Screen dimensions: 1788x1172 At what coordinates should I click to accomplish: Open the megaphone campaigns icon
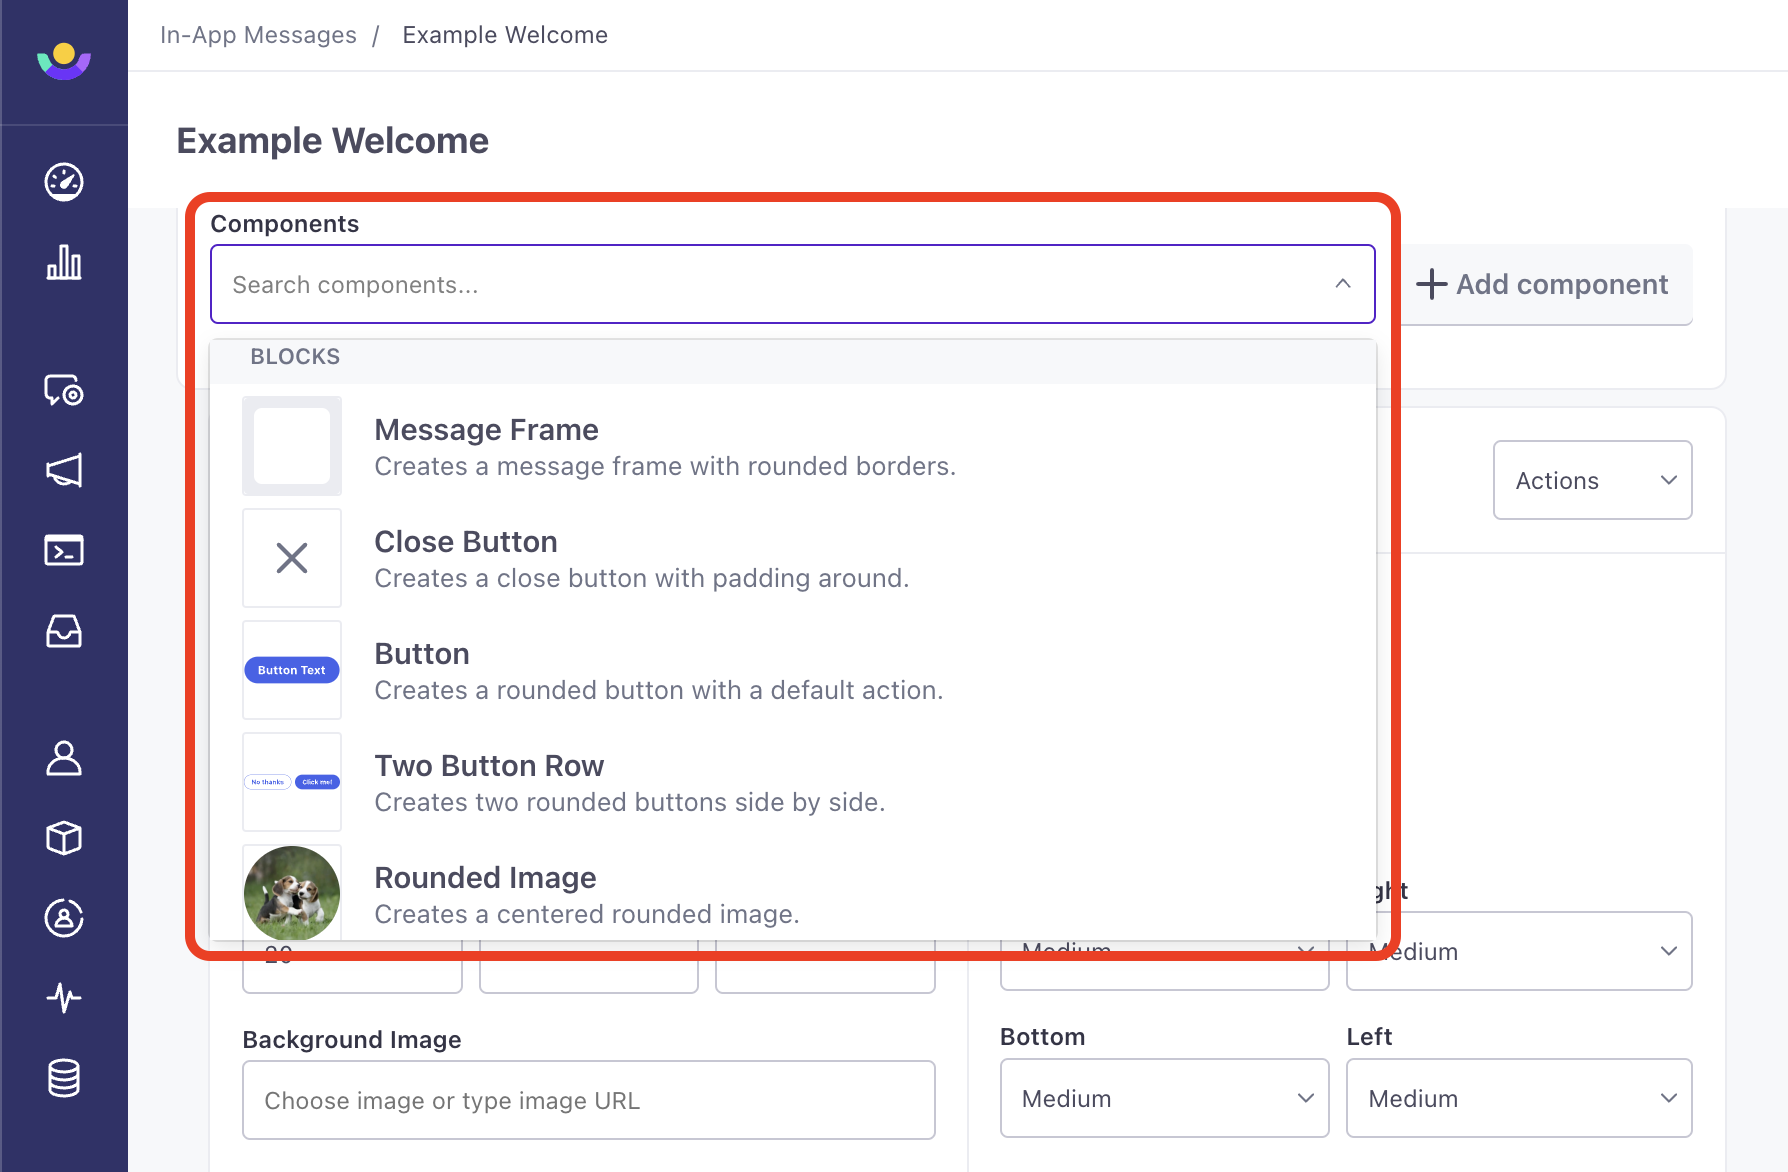pos(64,470)
